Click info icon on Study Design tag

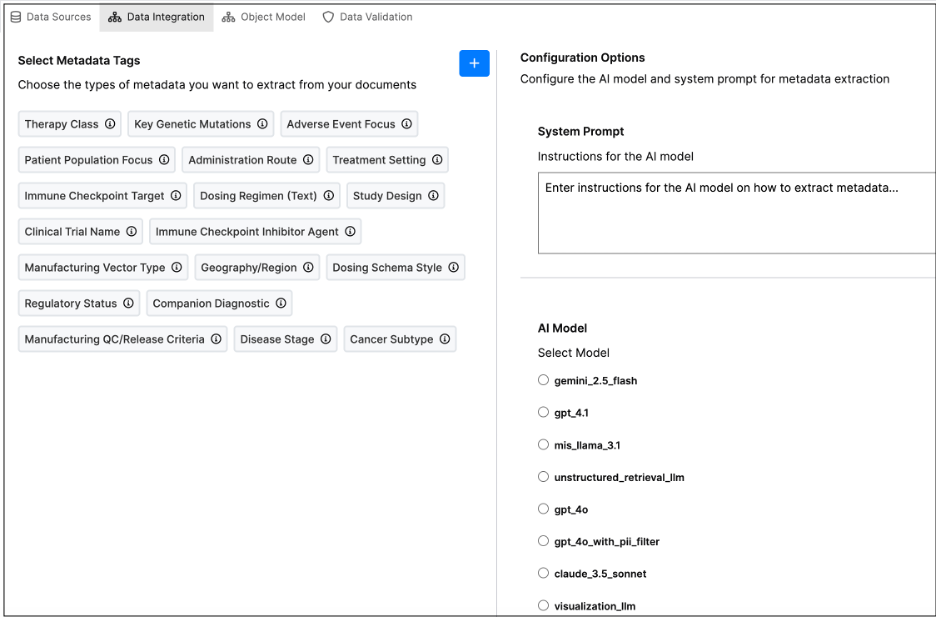(x=433, y=196)
